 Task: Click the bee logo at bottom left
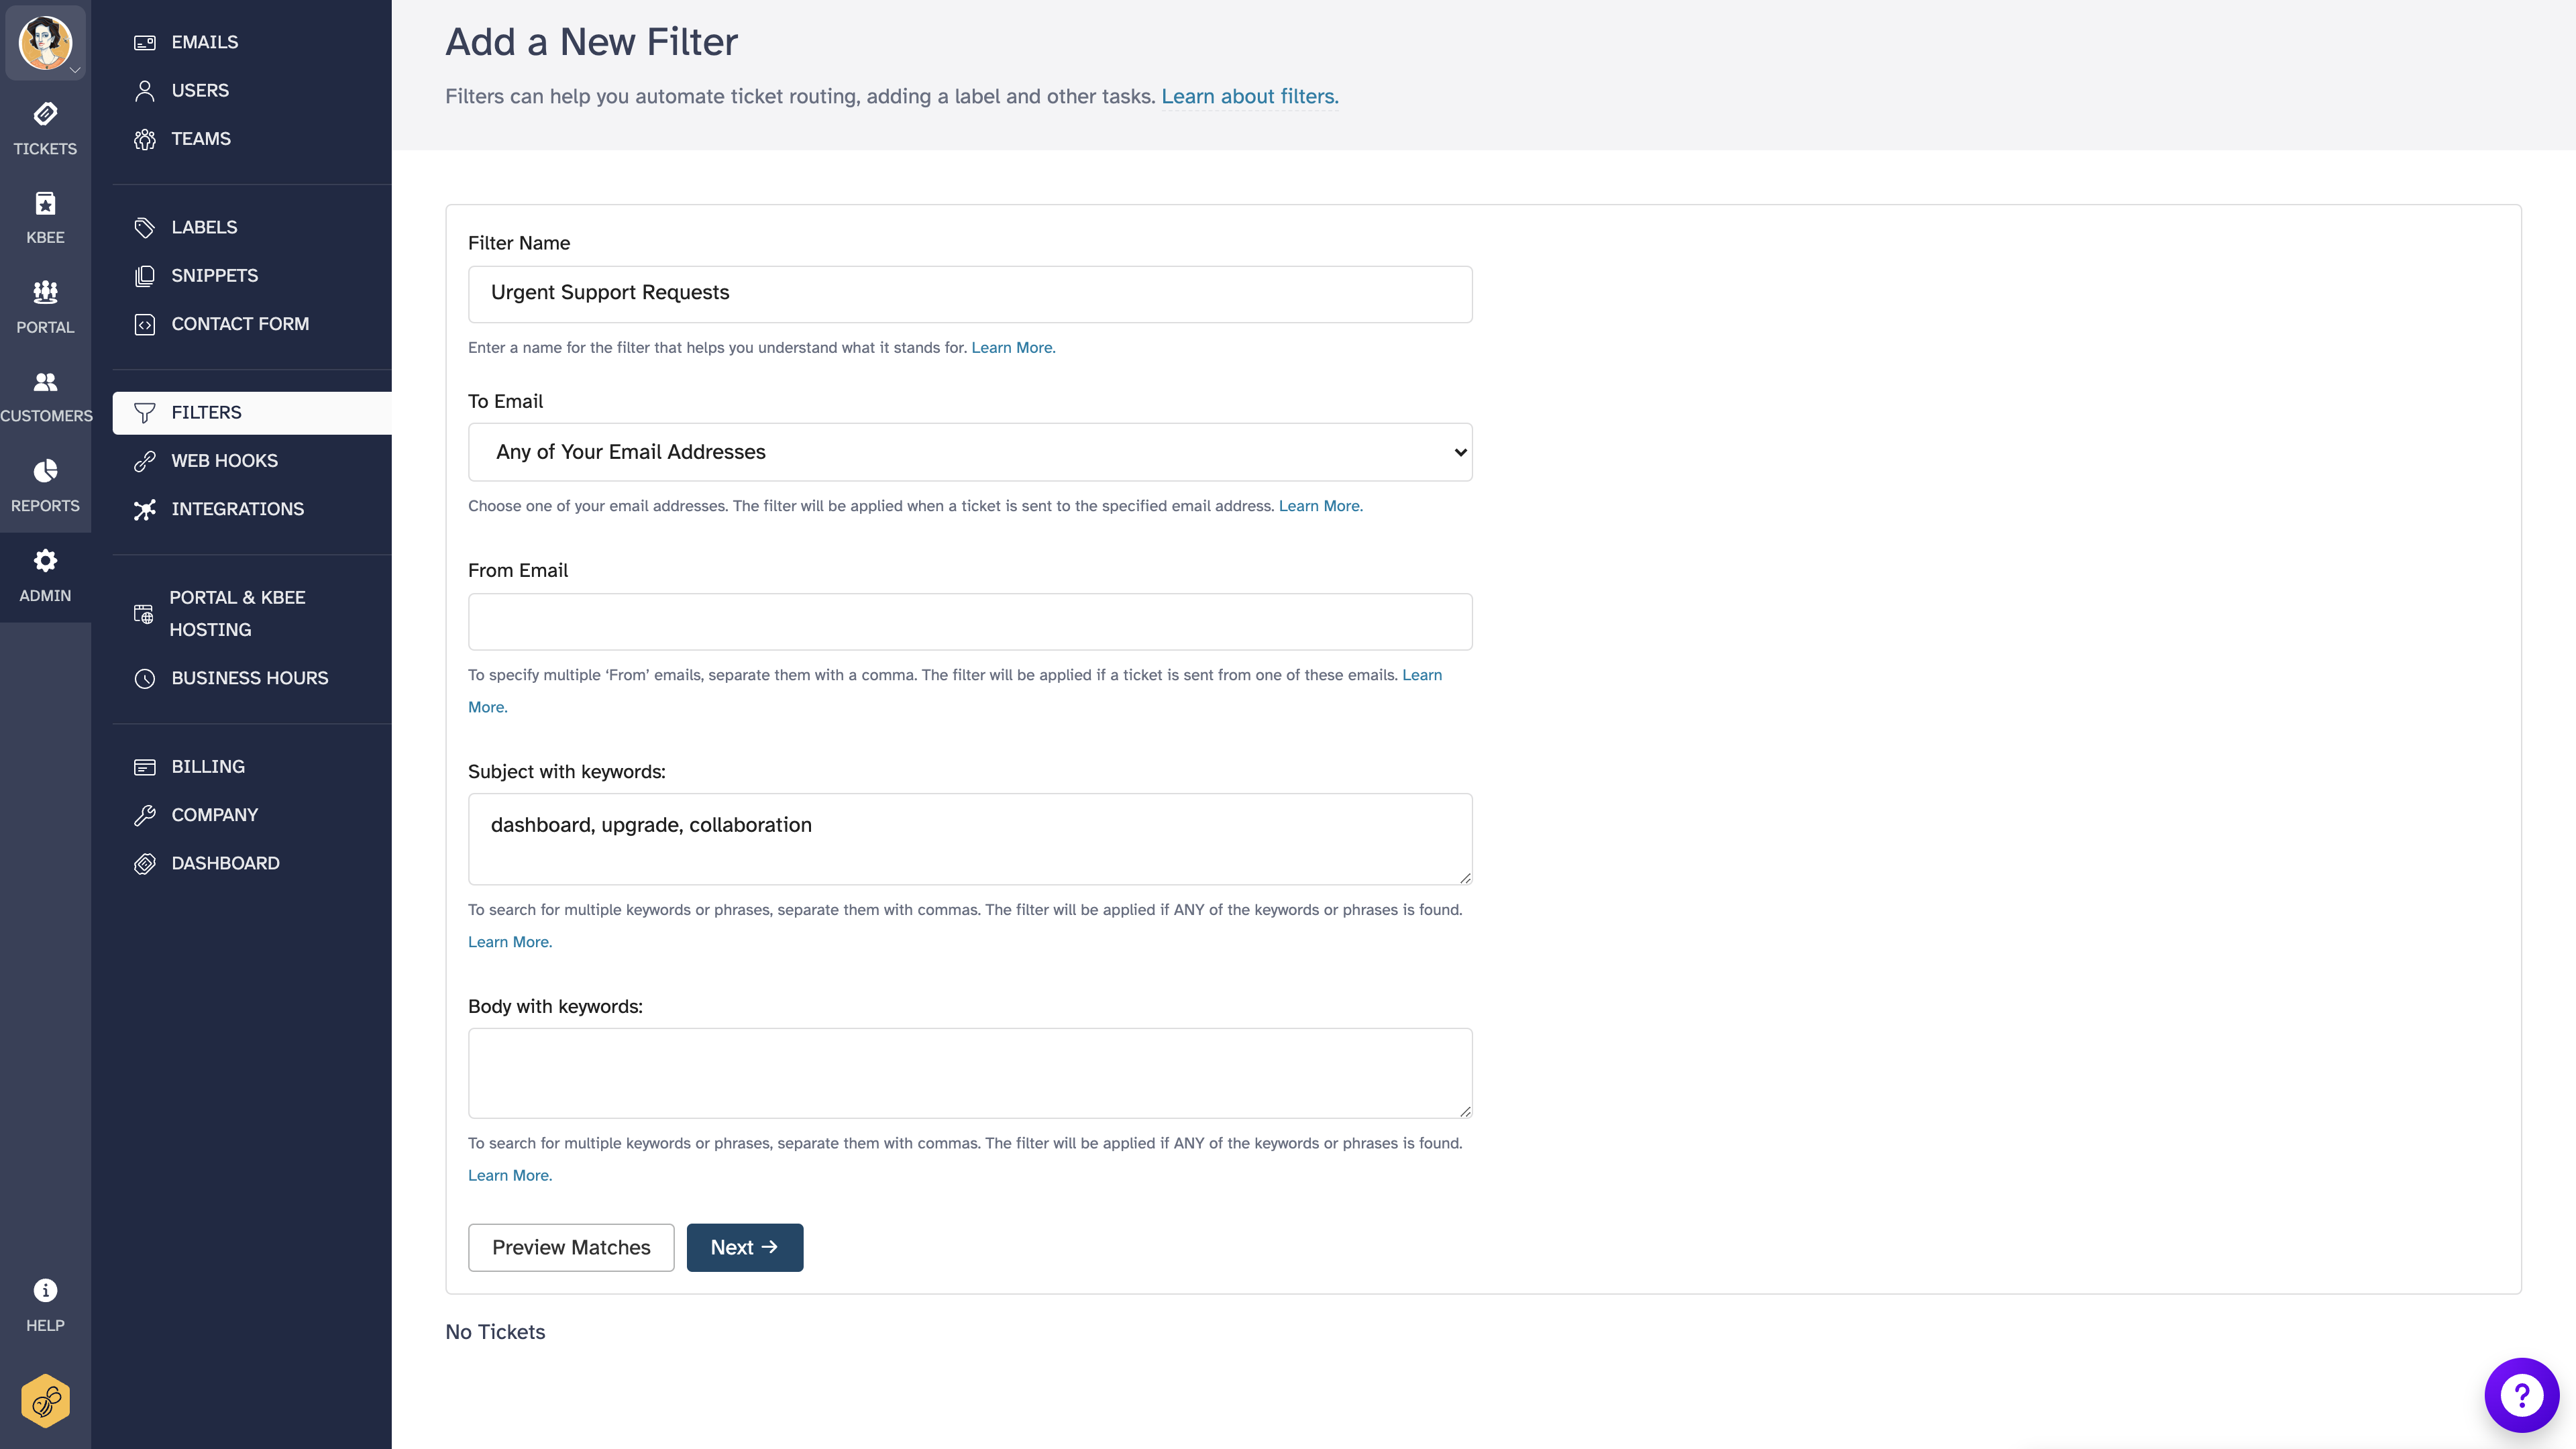coord(45,1400)
